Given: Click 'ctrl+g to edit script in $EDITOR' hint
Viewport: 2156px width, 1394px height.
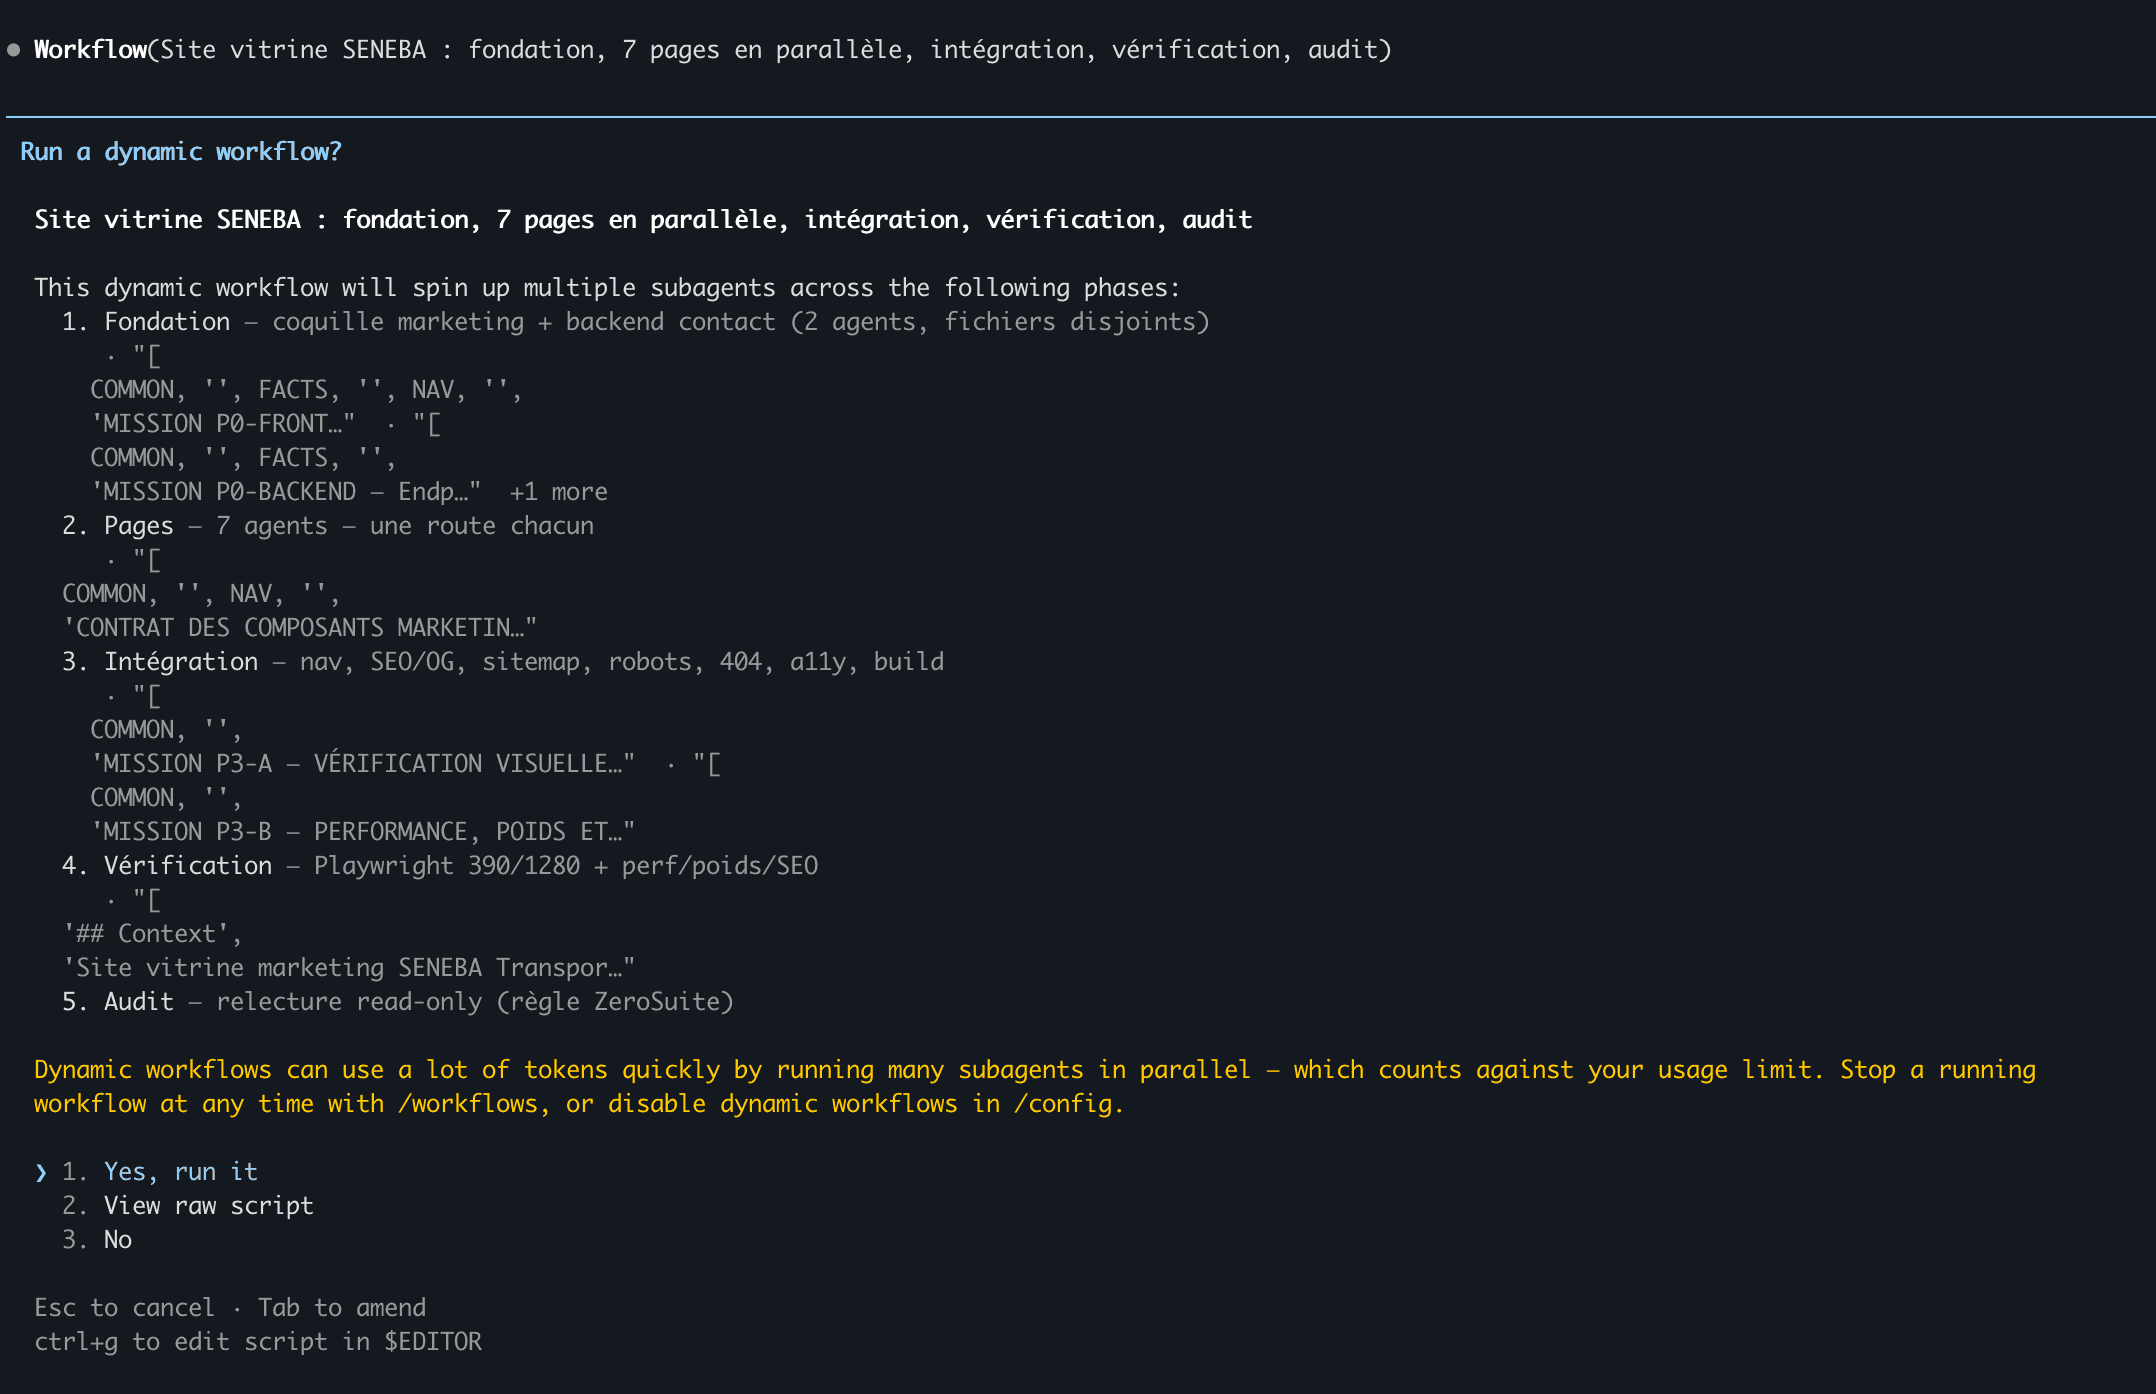Looking at the screenshot, I should tap(258, 1341).
